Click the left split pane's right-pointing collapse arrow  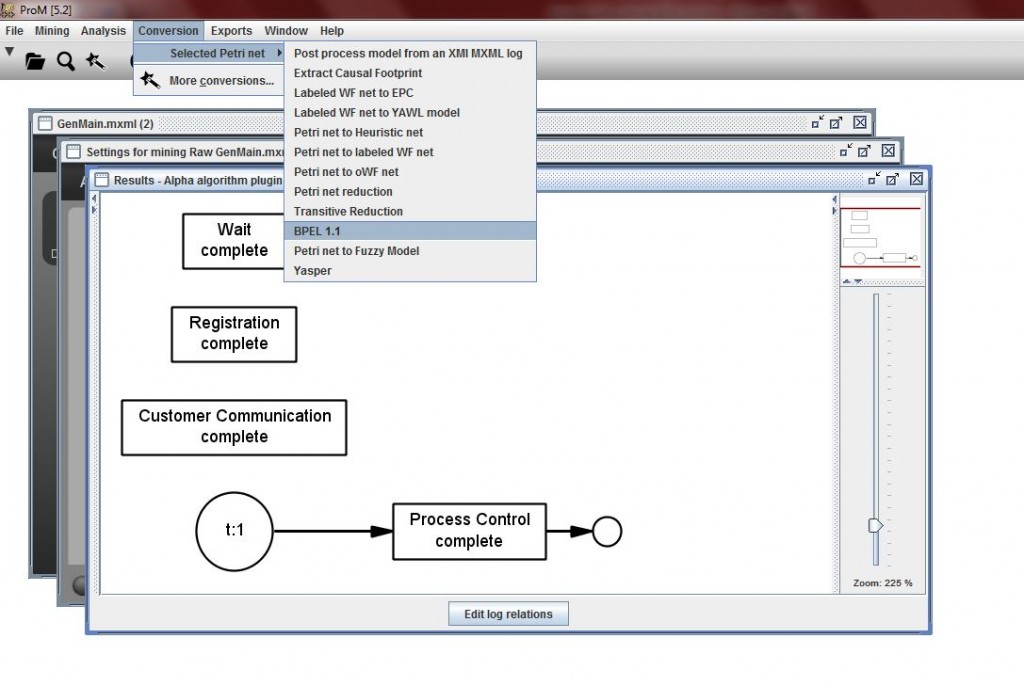(94, 209)
